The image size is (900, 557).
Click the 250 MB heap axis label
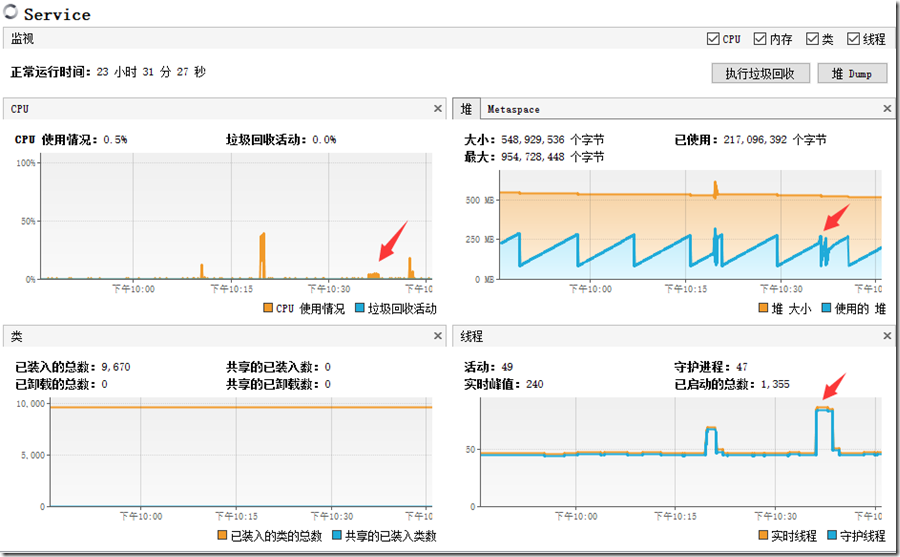(480, 239)
